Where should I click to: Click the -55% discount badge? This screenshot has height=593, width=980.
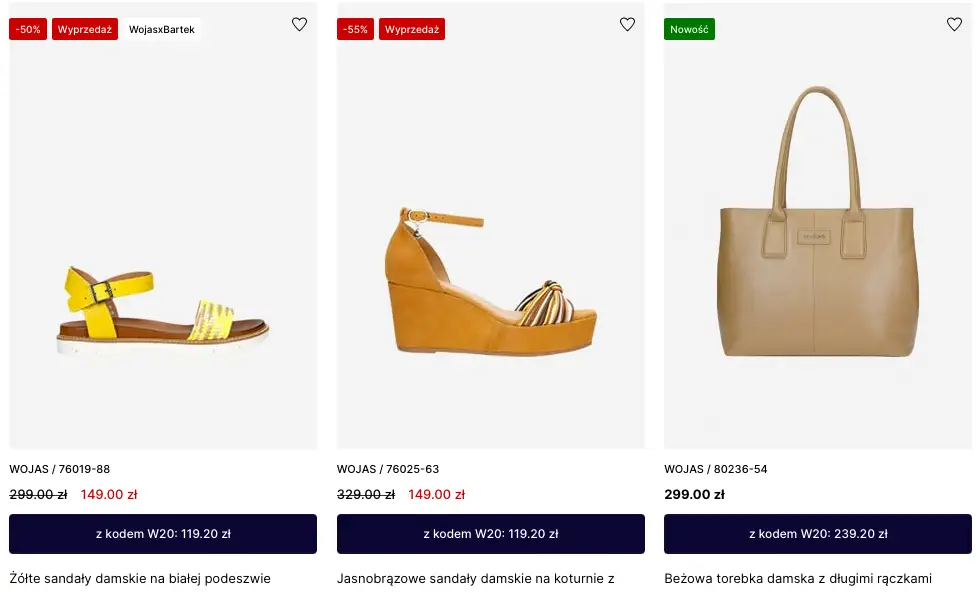(355, 29)
